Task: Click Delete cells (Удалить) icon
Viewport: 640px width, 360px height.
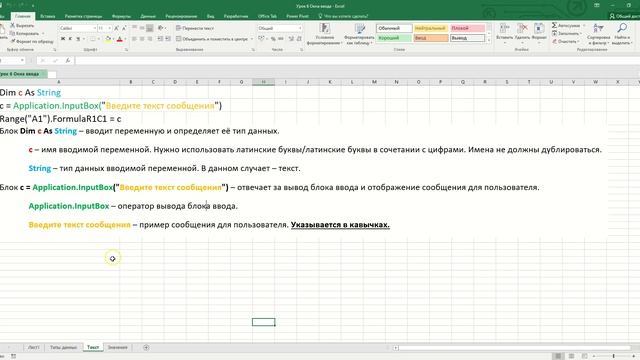Action: coord(522,29)
